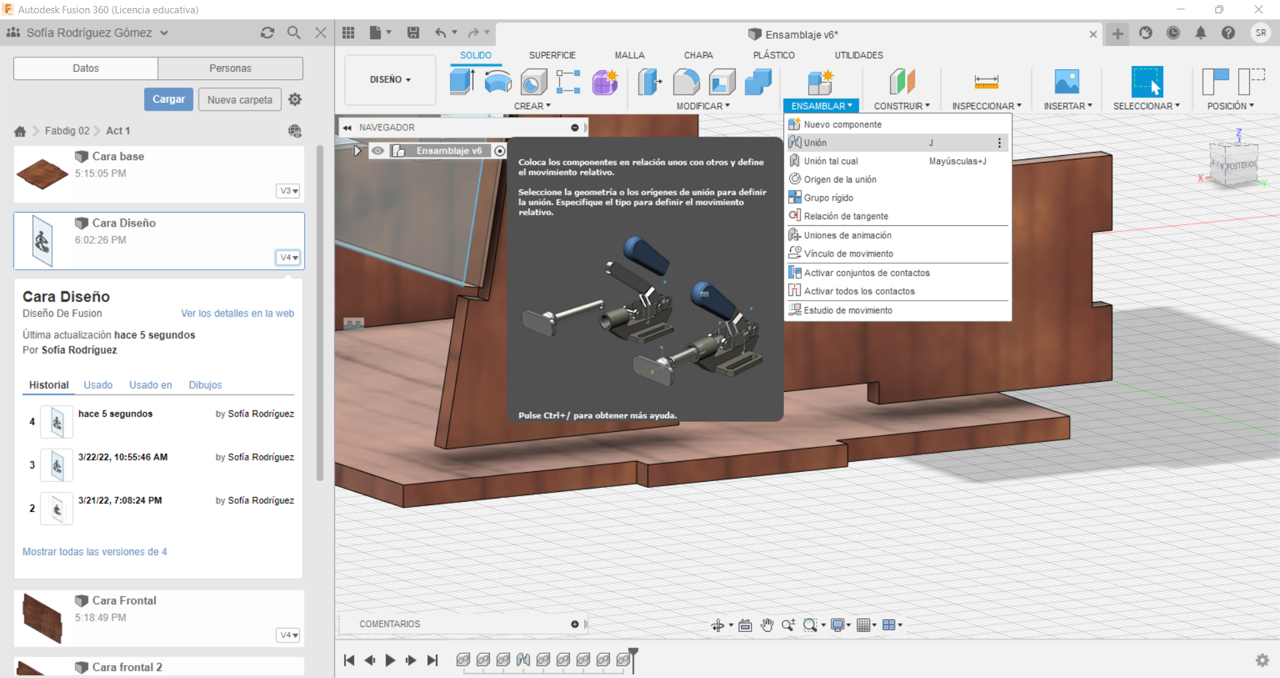The image size is (1280, 678).
Task: Click the Nueva carpeta button
Action: [240, 100]
